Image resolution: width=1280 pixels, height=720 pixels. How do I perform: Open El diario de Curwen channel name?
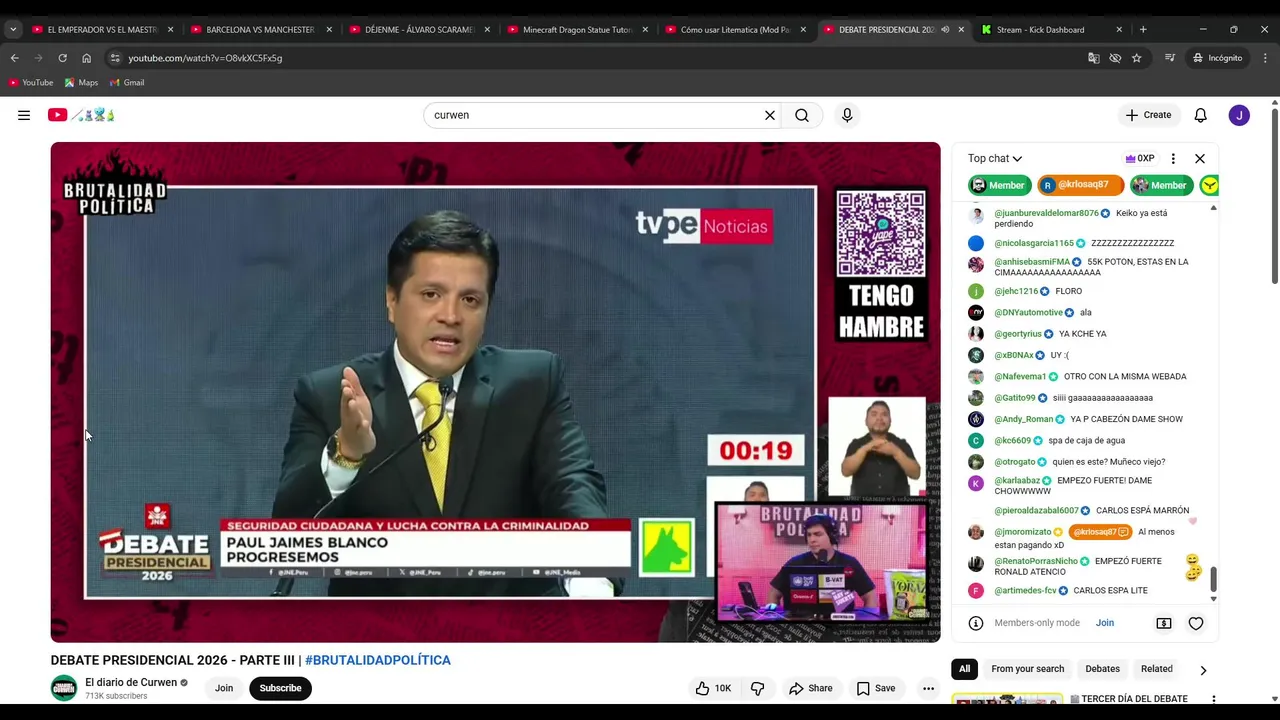[x=131, y=682]
